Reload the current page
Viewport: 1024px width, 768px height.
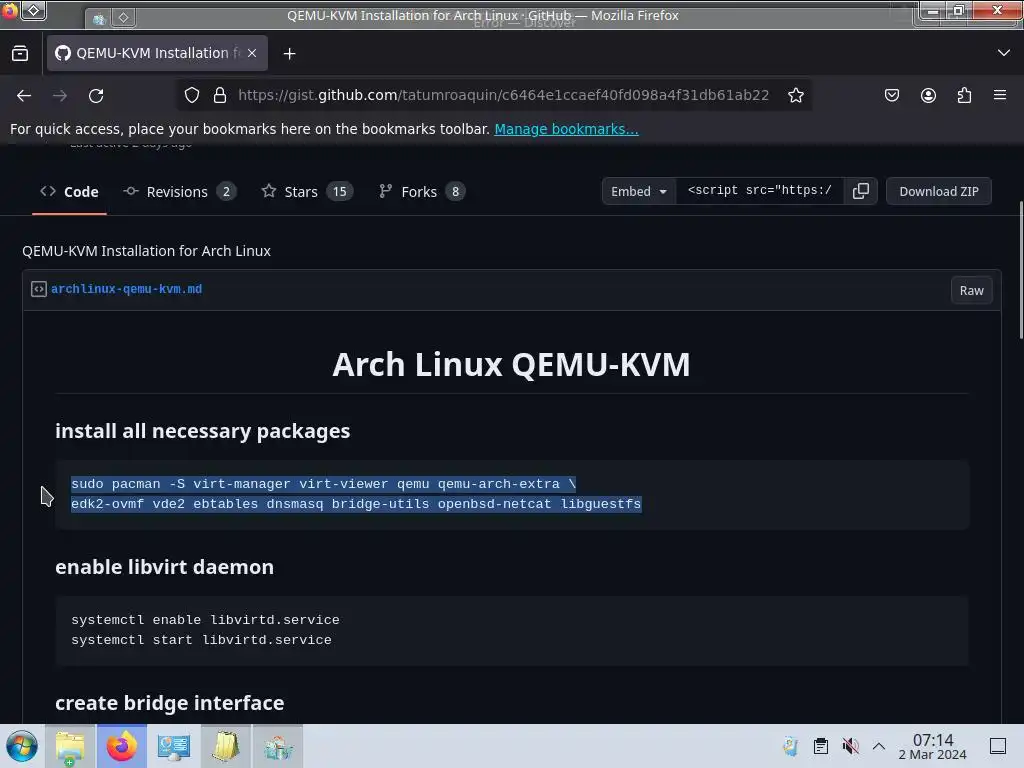click(x=96, y=95)
